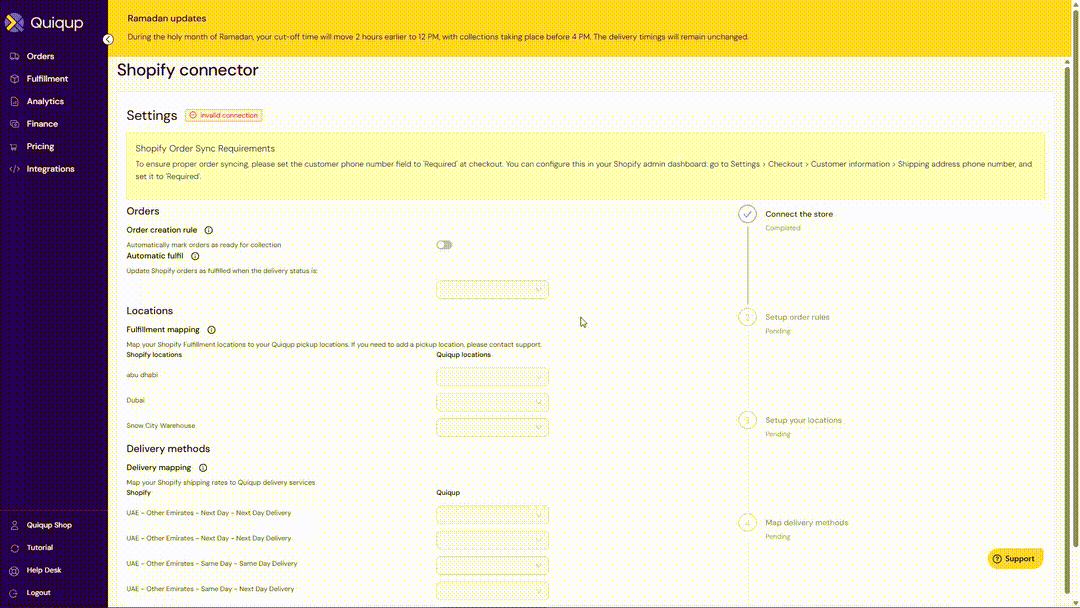This screenshot has height=608, width=1080.
Task: Open the Pricing cart icon
Action: click(x=14, y=147)
